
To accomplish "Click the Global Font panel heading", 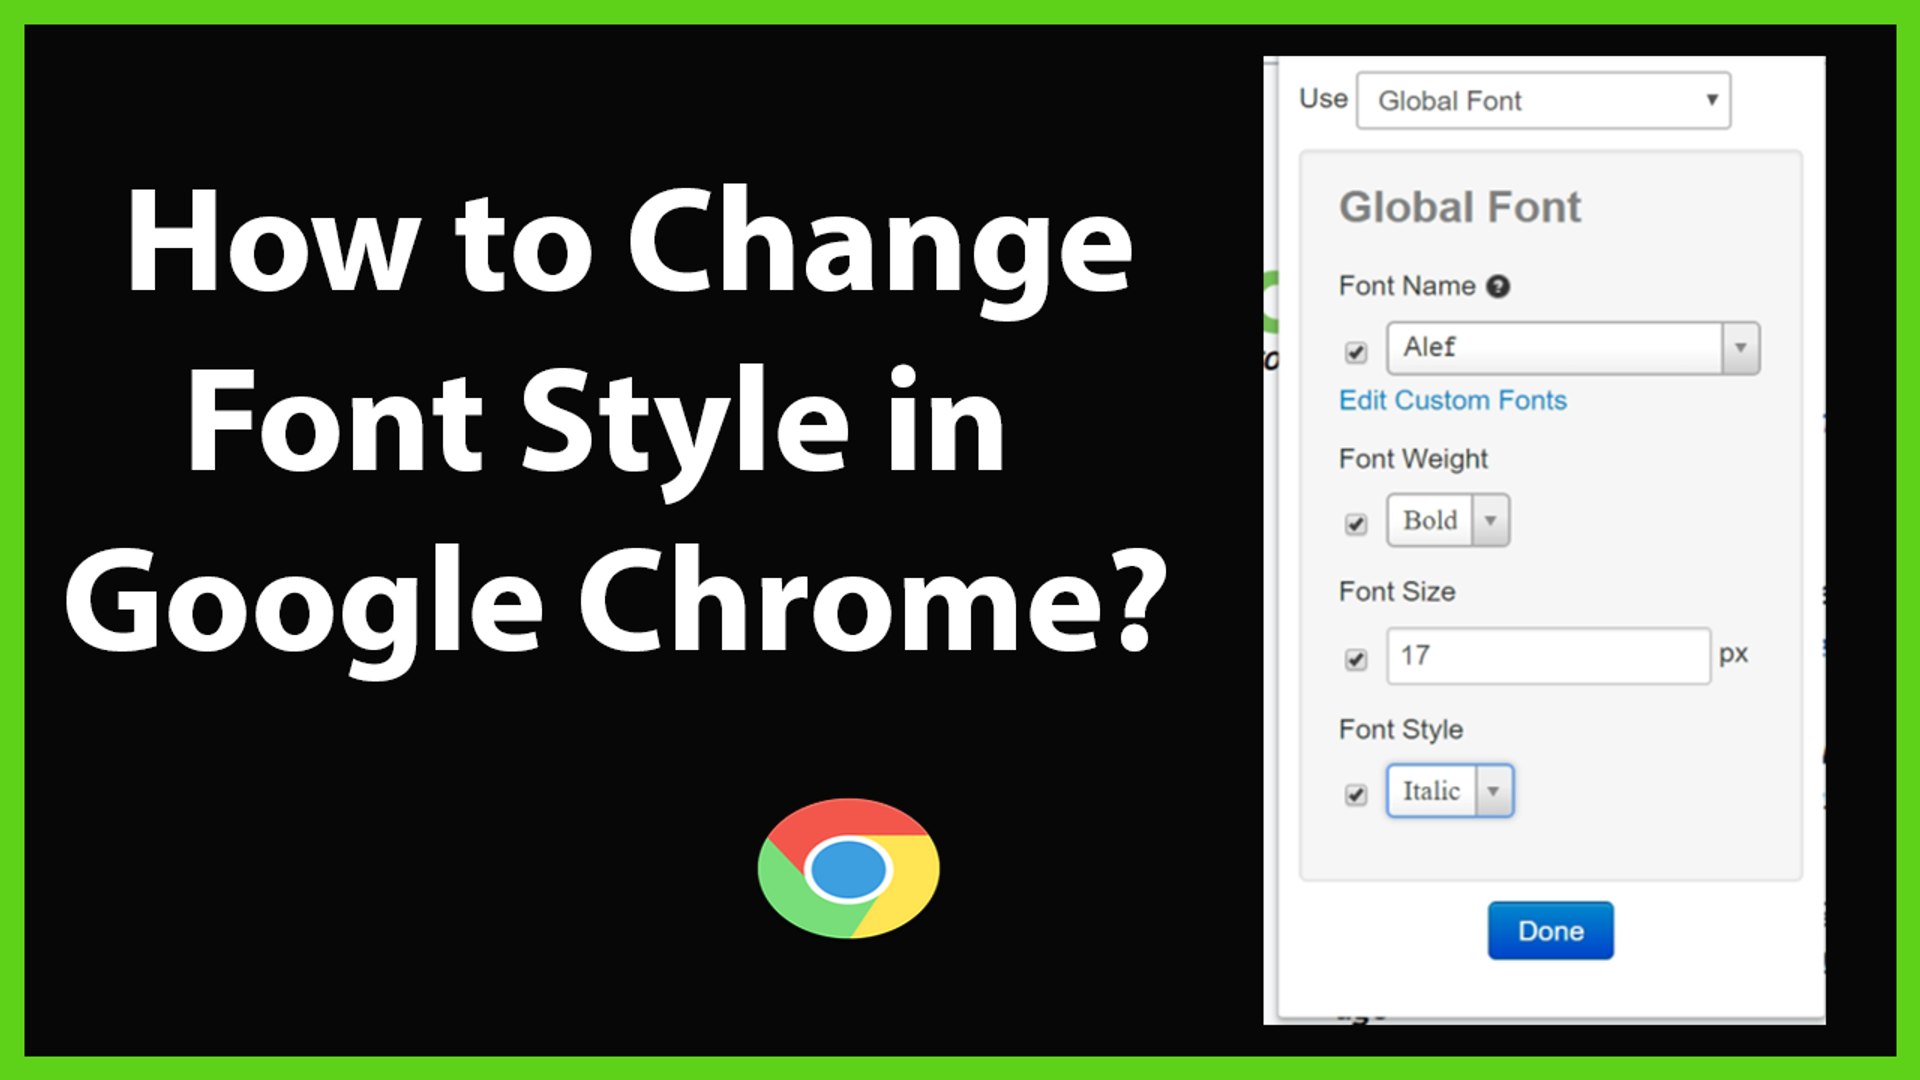I will pyautogui.click(x=1461, y=208).
